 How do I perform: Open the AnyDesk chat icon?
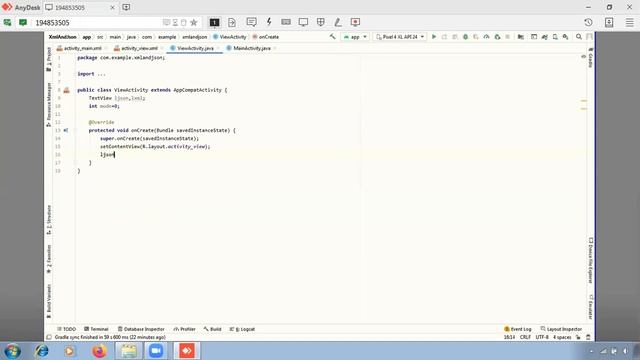point(251,22)
